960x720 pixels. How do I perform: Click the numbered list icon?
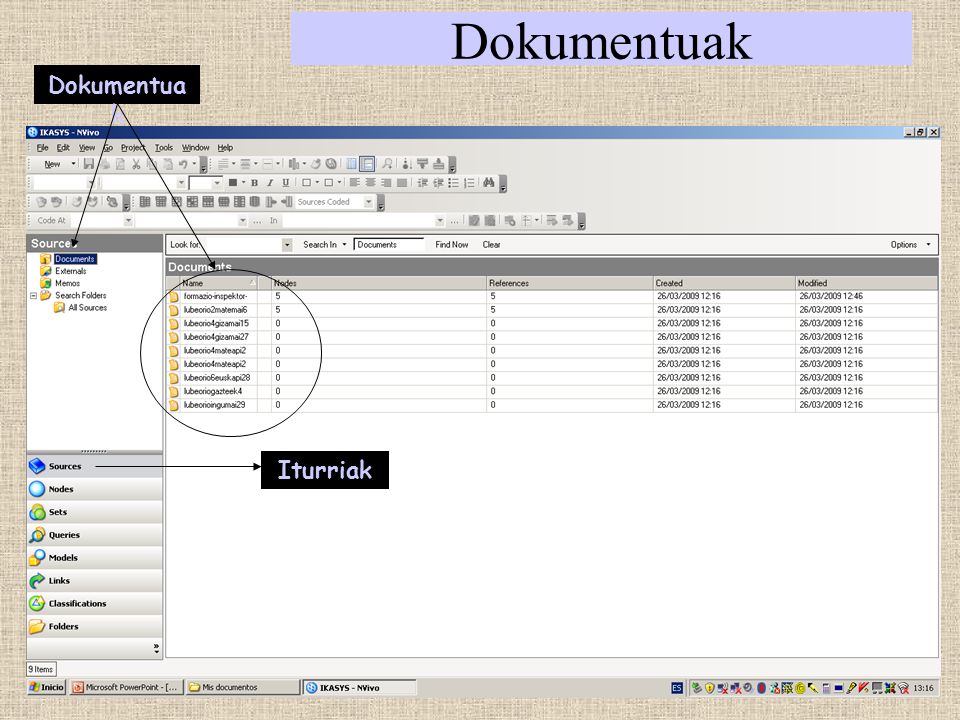tap(470, 182)
